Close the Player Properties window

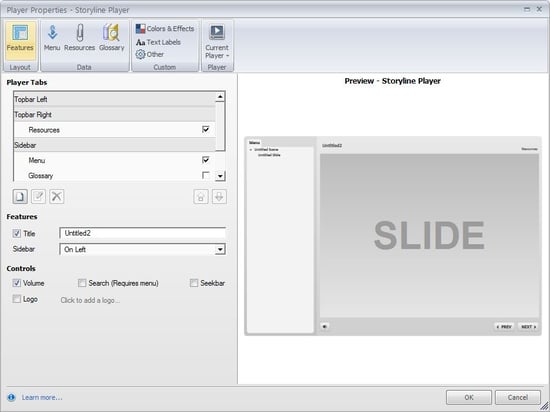click(x=539, y=9)
